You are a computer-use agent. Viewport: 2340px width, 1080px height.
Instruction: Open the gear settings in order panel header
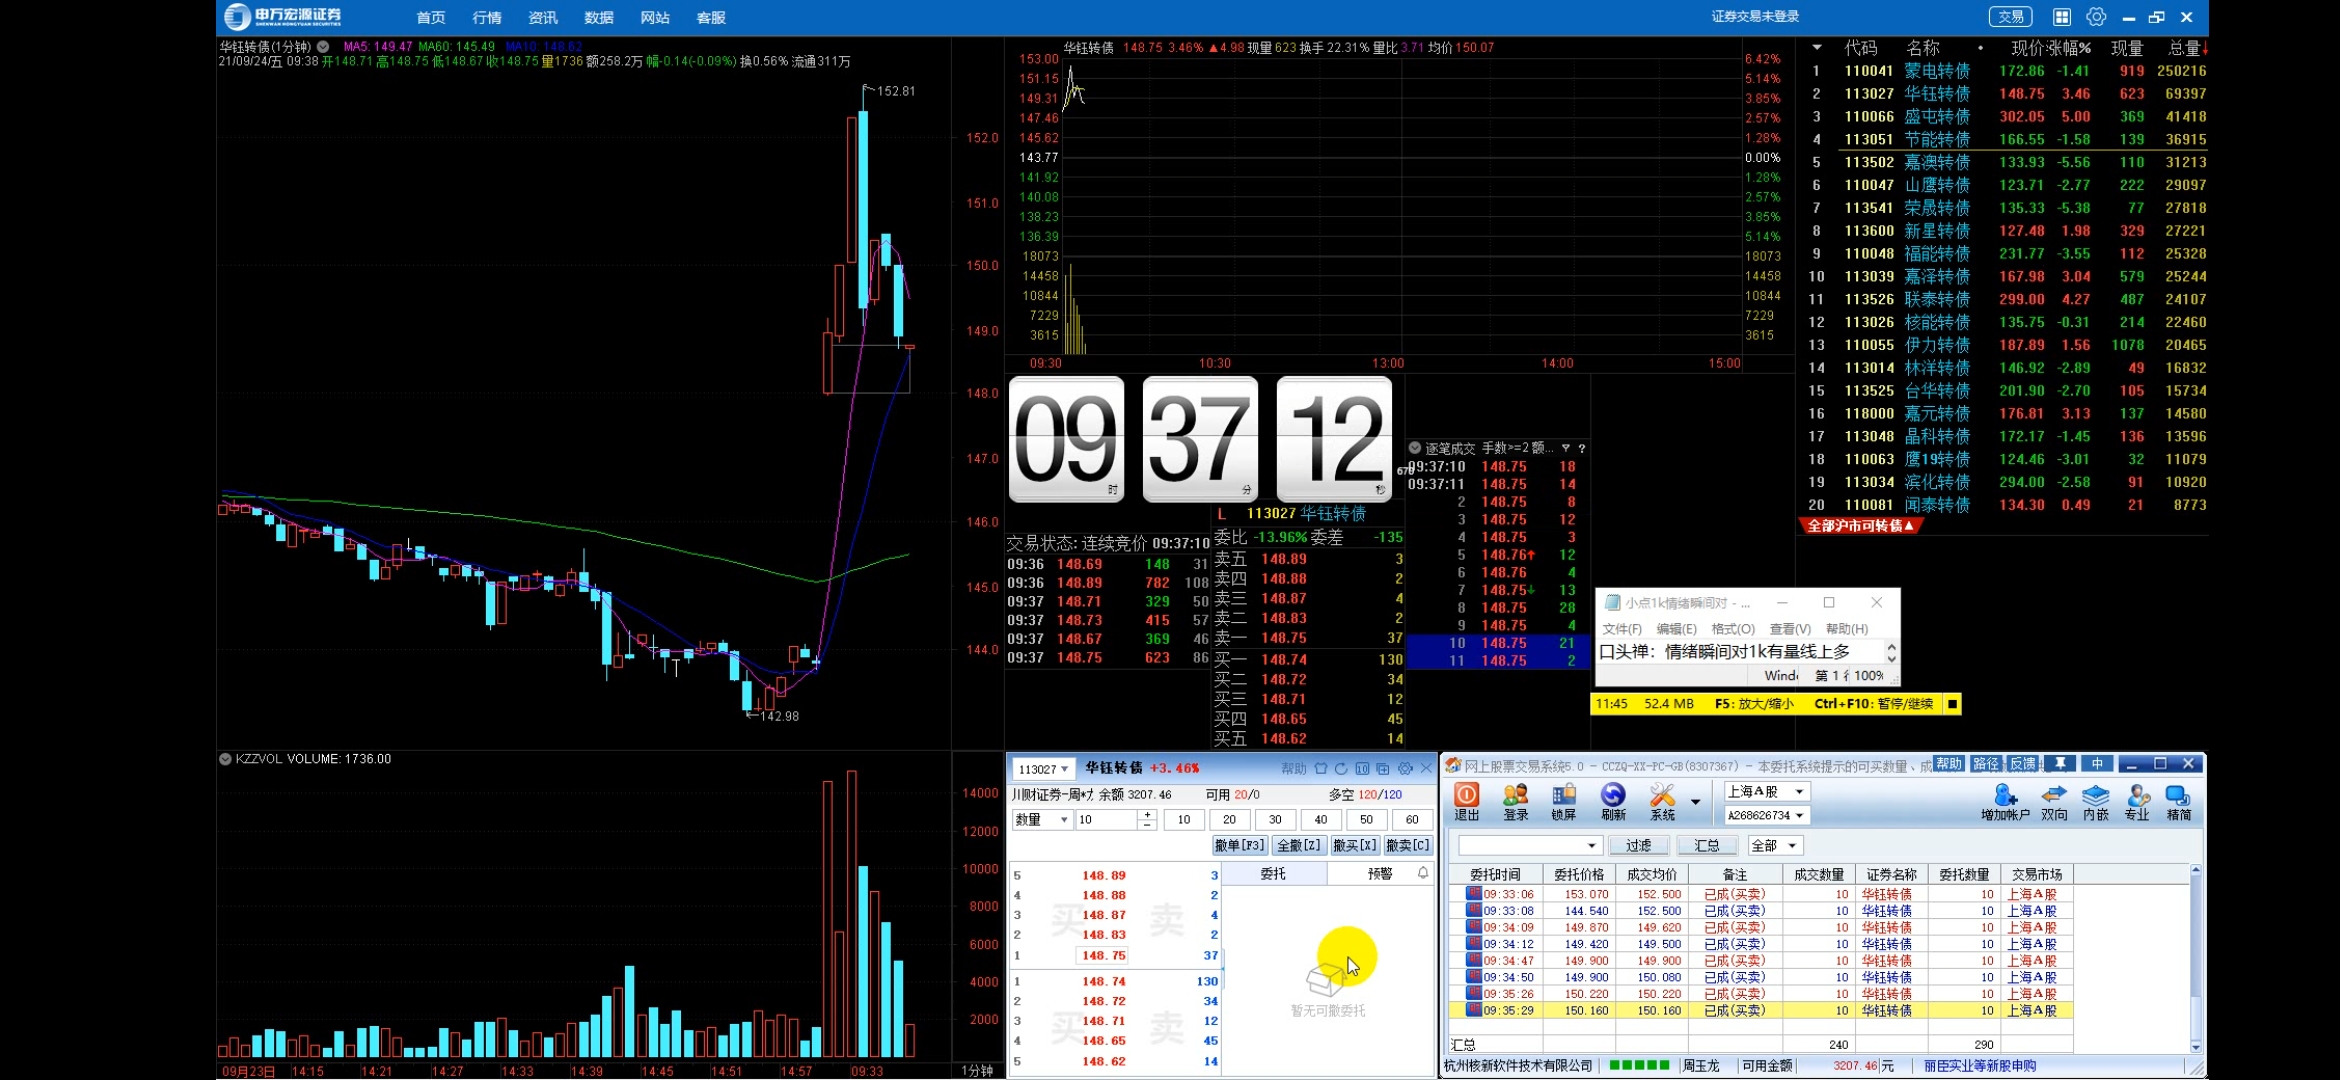(x=1405, y=769)
